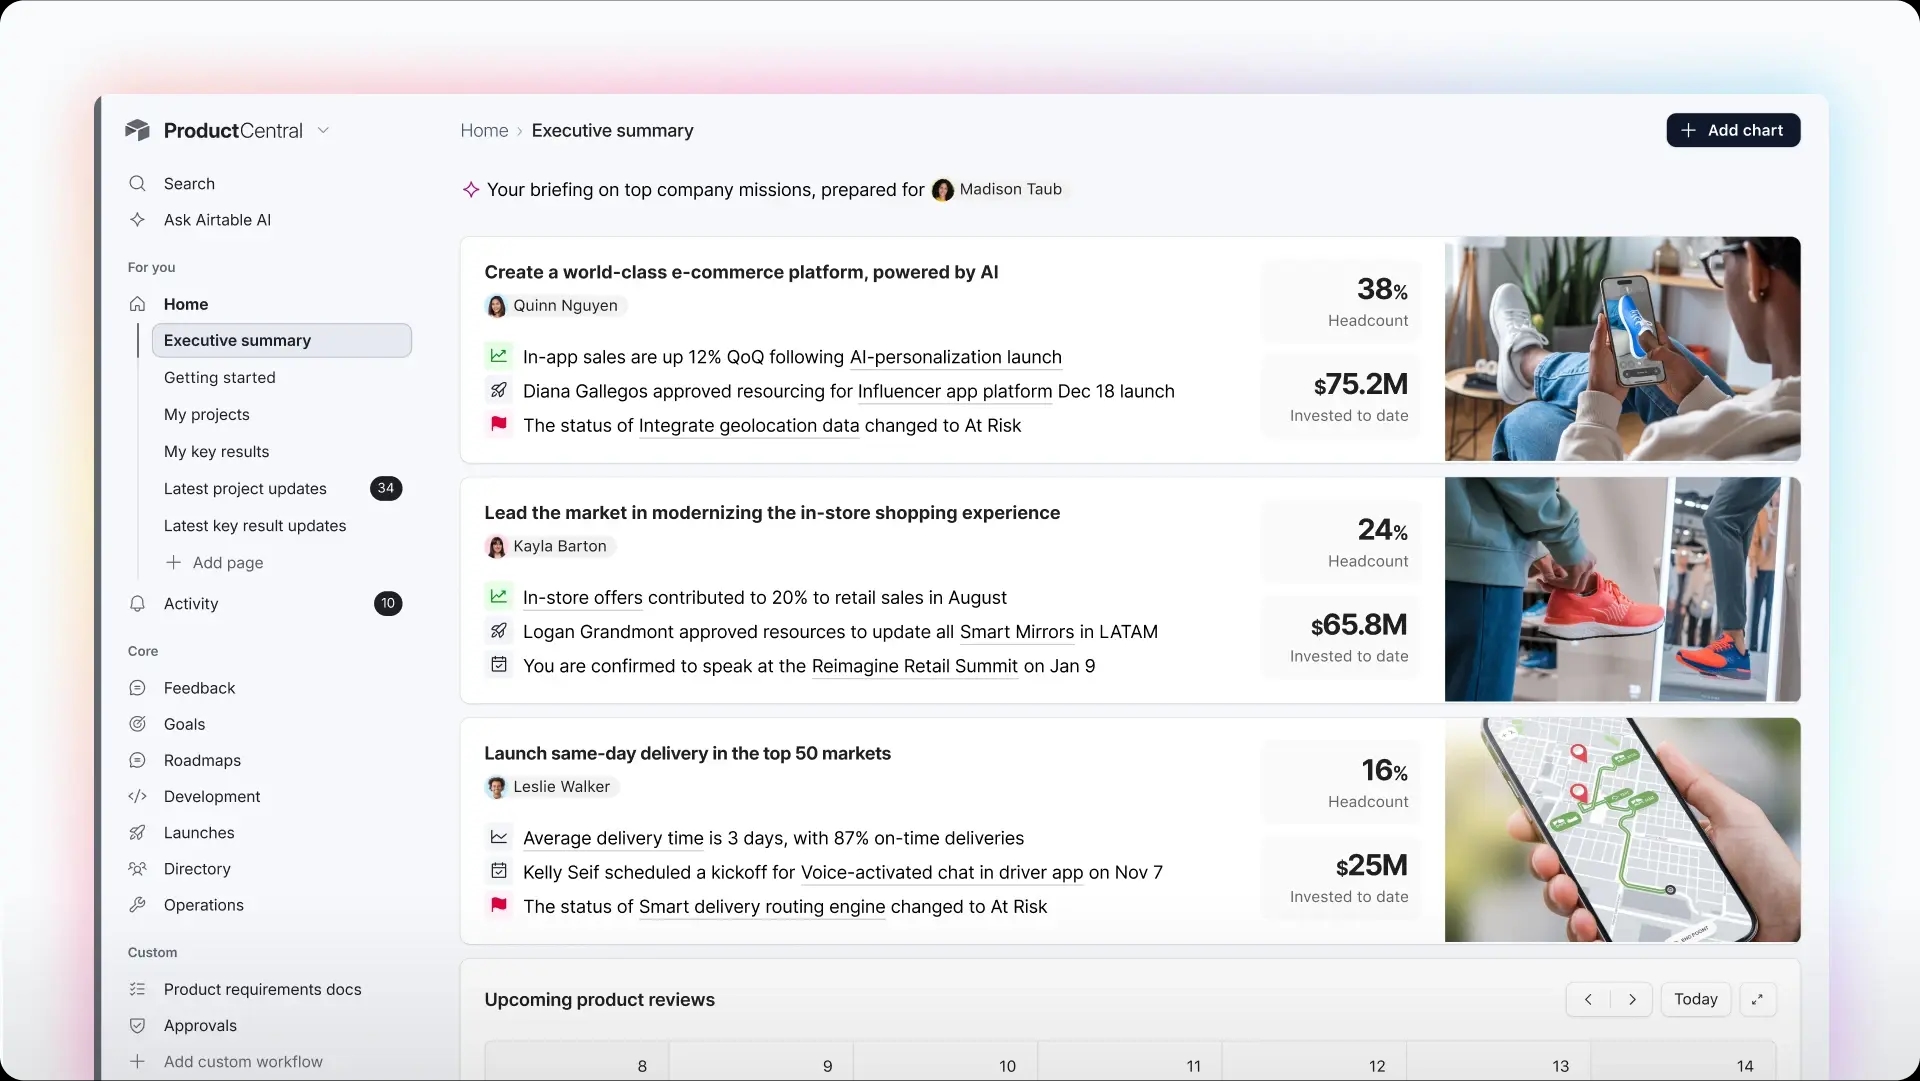1920x1081 pixels.
Task: Click the rocket icon beside Diana Gallegos update
Action: point(498,389)
